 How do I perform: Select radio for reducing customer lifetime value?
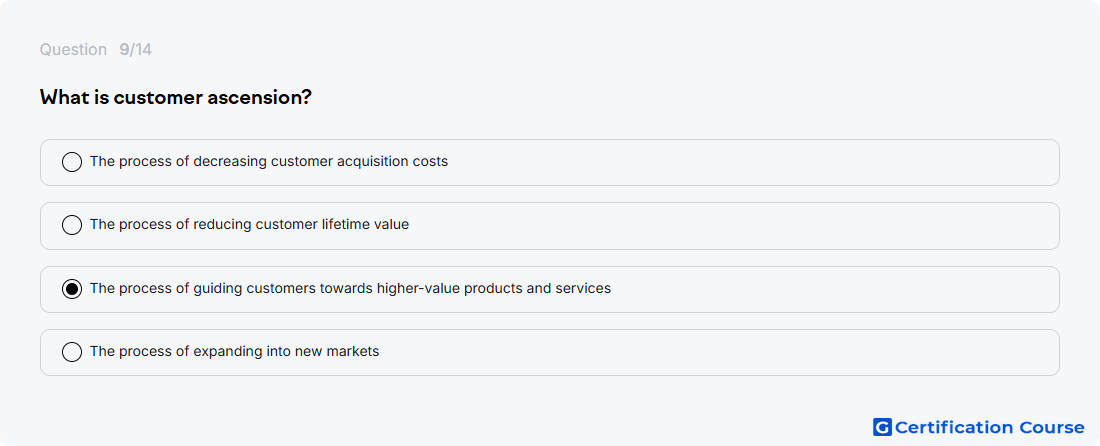tap(72, 225)
